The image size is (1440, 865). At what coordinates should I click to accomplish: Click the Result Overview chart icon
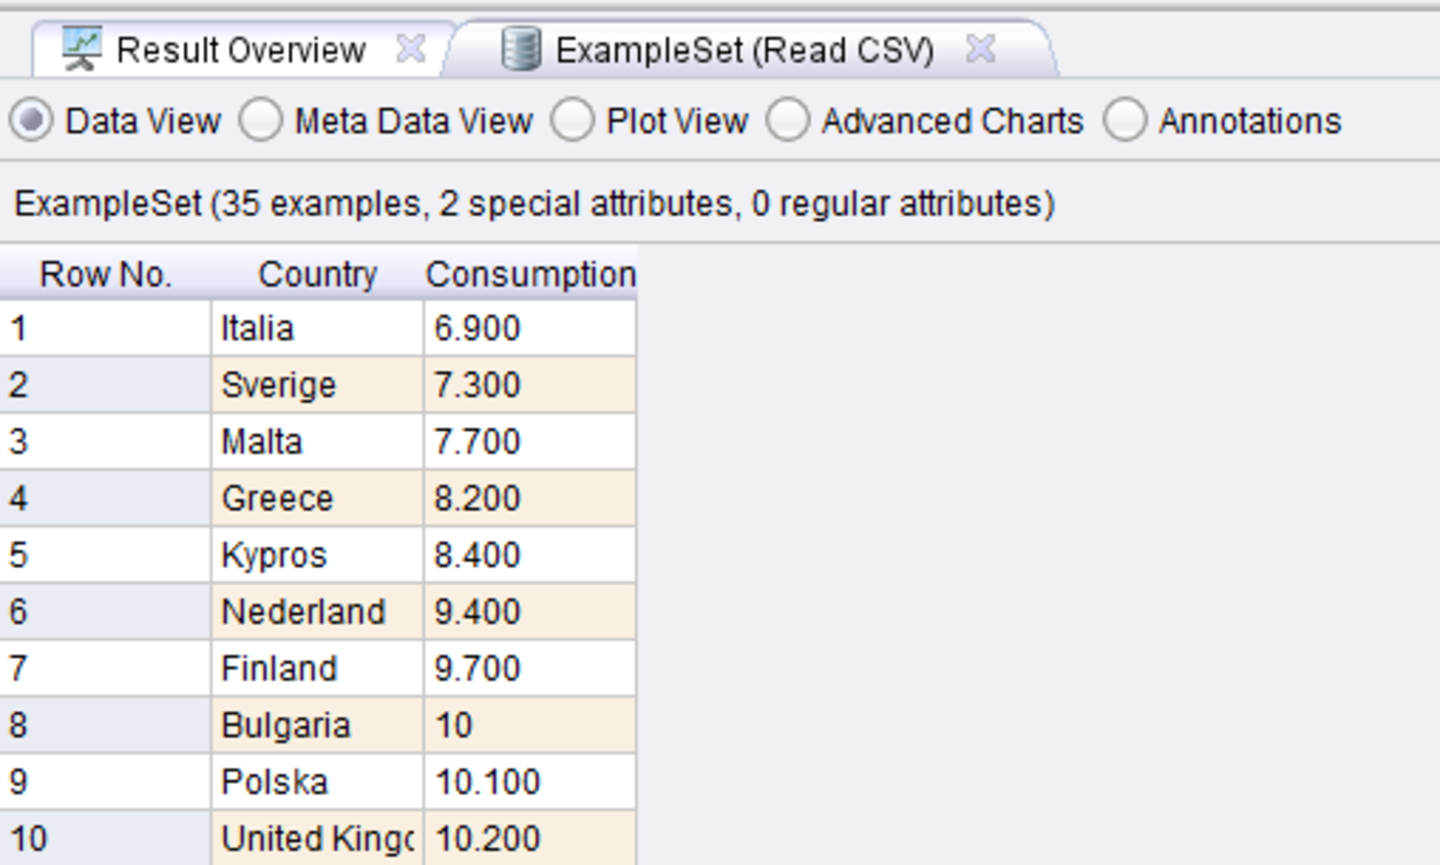point(82,49)
